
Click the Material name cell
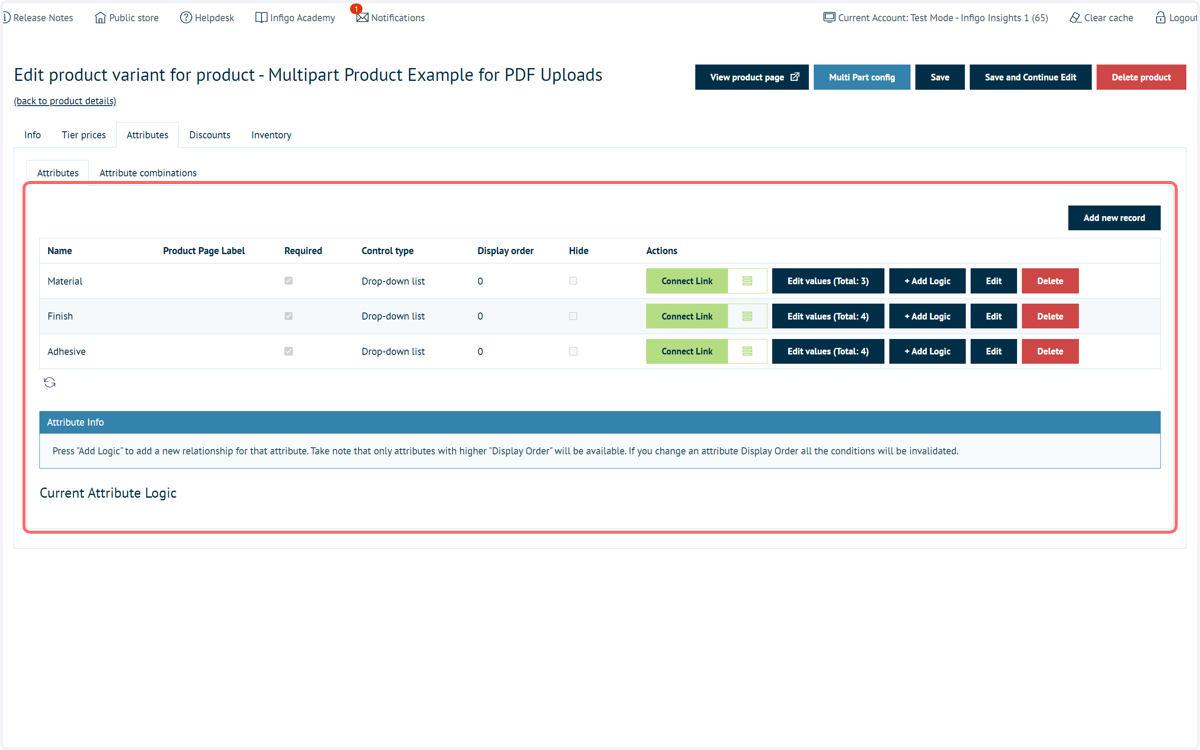point(65,282)
